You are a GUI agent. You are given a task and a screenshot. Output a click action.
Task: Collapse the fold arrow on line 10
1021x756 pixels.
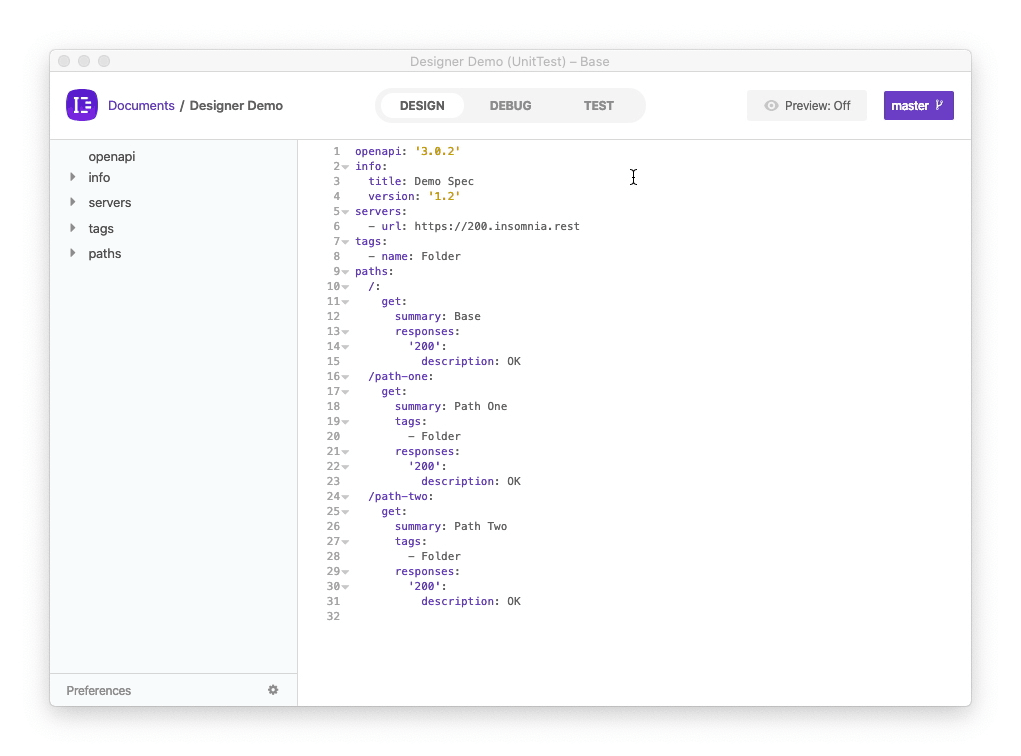point(346,287)
